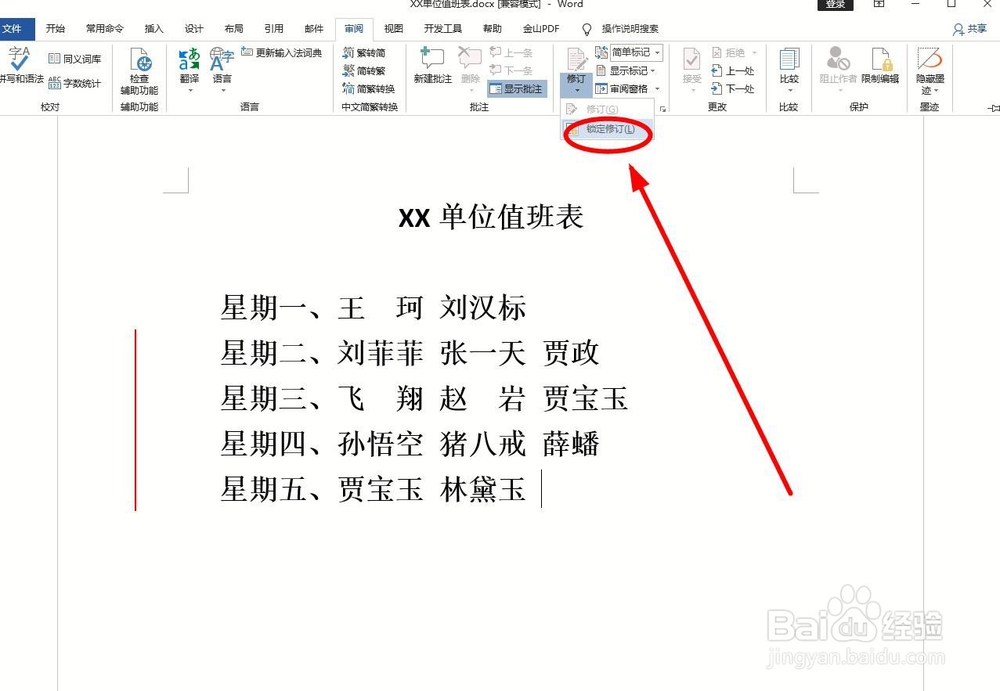Click the 星期一 line in document
This screenshot has width=1000, height=691.
click(x=374, y=308)
